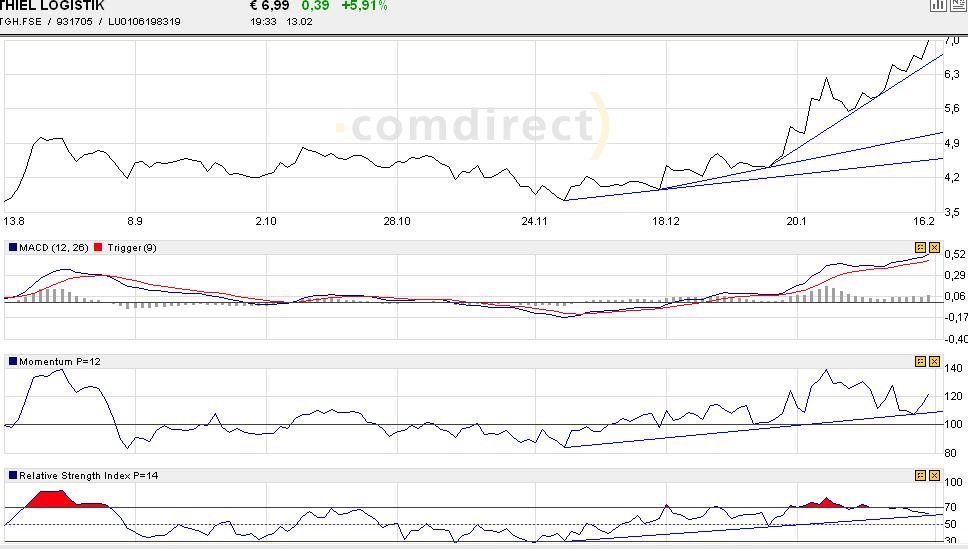Open settings for the Momentum indicator panel
968x550 pixels.
[x=920, y=361]
